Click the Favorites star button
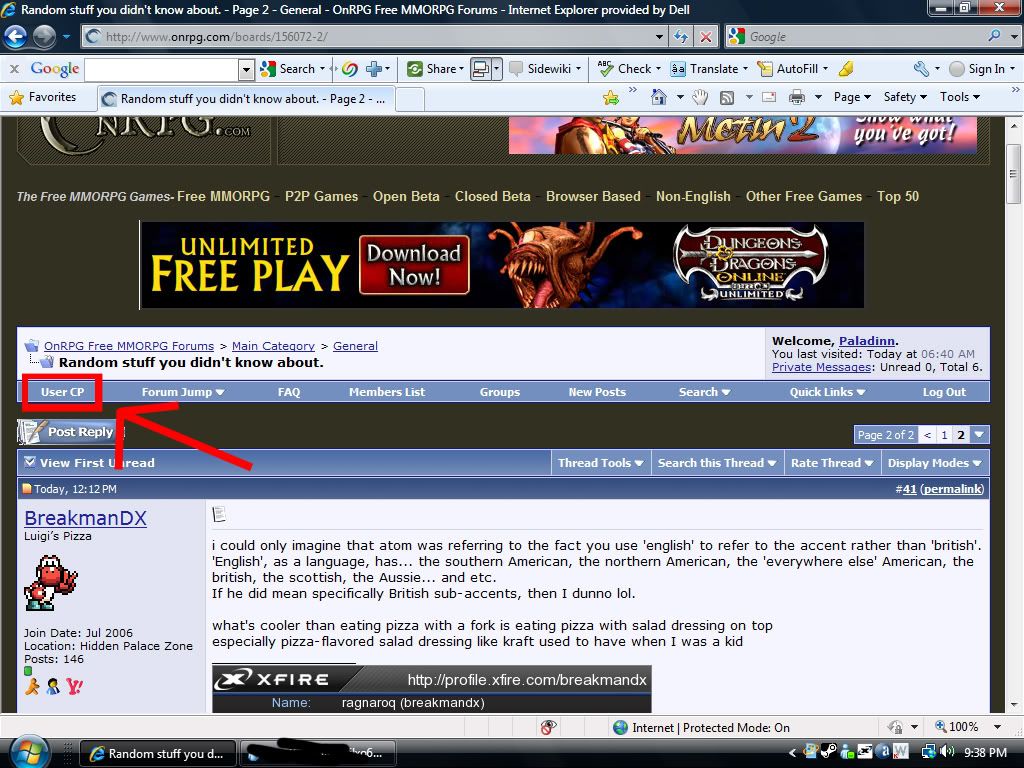 click(42, 97)
